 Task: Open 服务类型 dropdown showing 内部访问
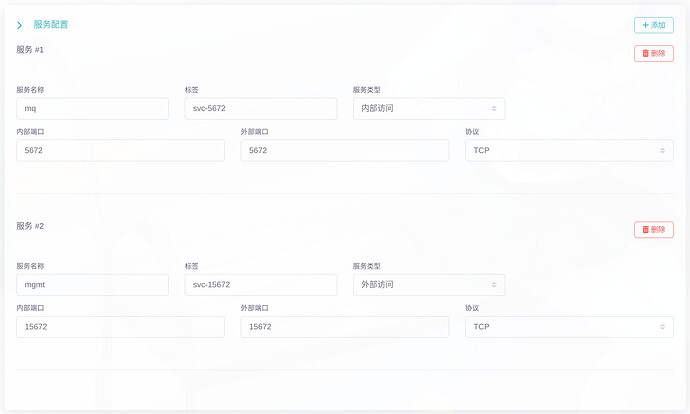(x=429, y=109)
